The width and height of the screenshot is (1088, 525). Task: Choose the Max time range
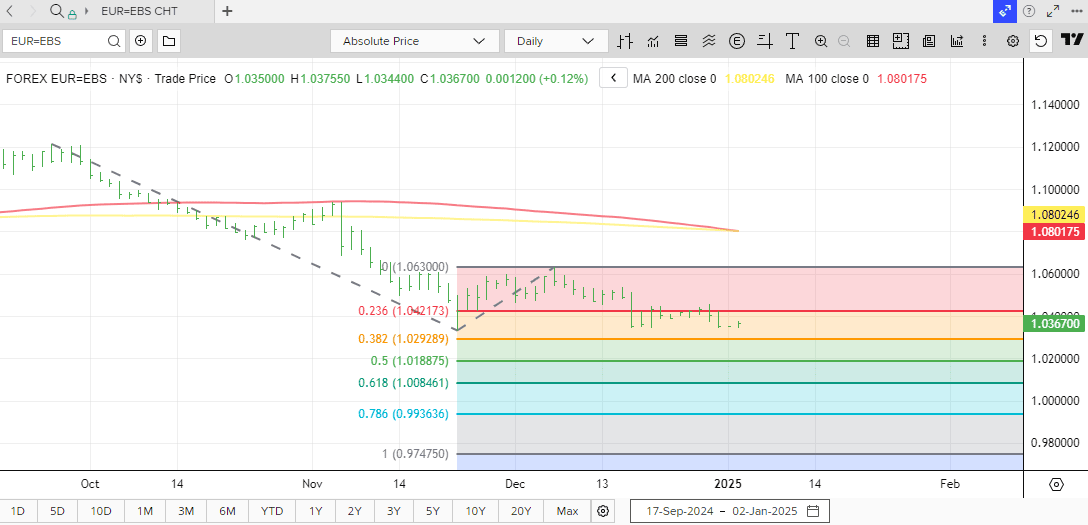[x=567, y=511]
